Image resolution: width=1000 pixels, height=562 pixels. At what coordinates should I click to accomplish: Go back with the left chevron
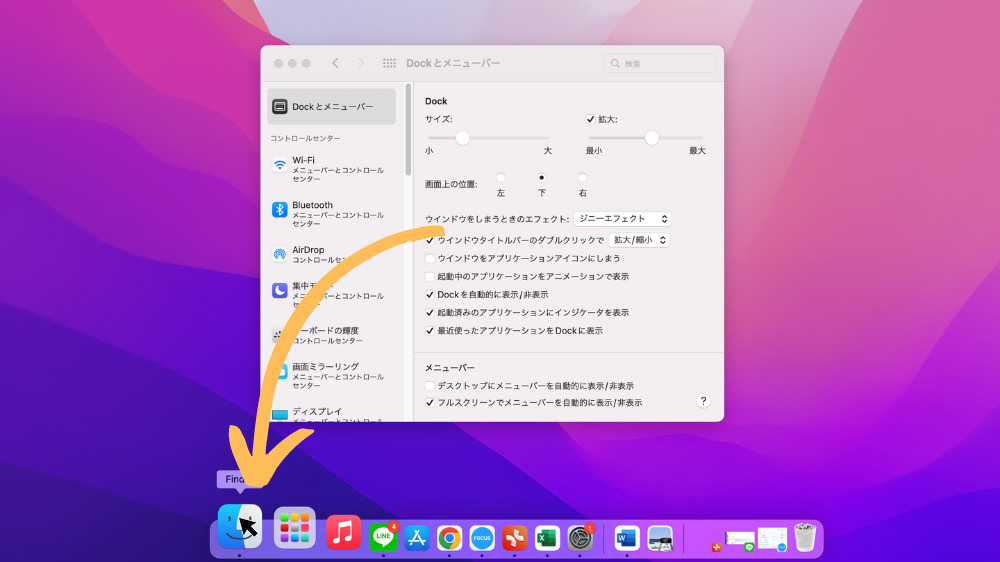coord(335,63)
